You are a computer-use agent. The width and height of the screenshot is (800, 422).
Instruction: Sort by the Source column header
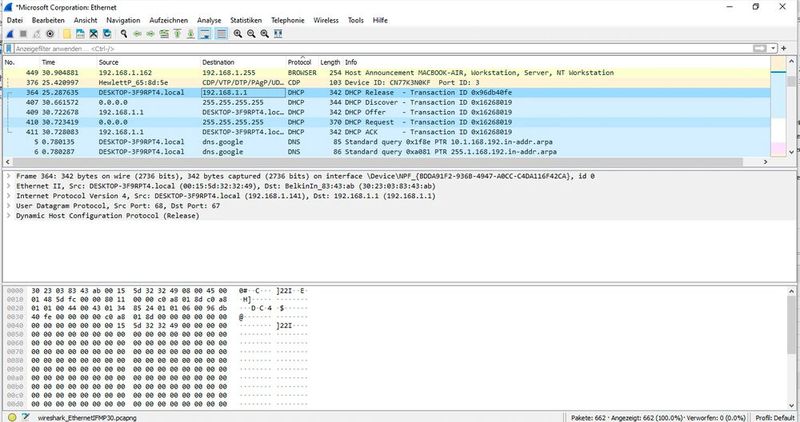148,62
